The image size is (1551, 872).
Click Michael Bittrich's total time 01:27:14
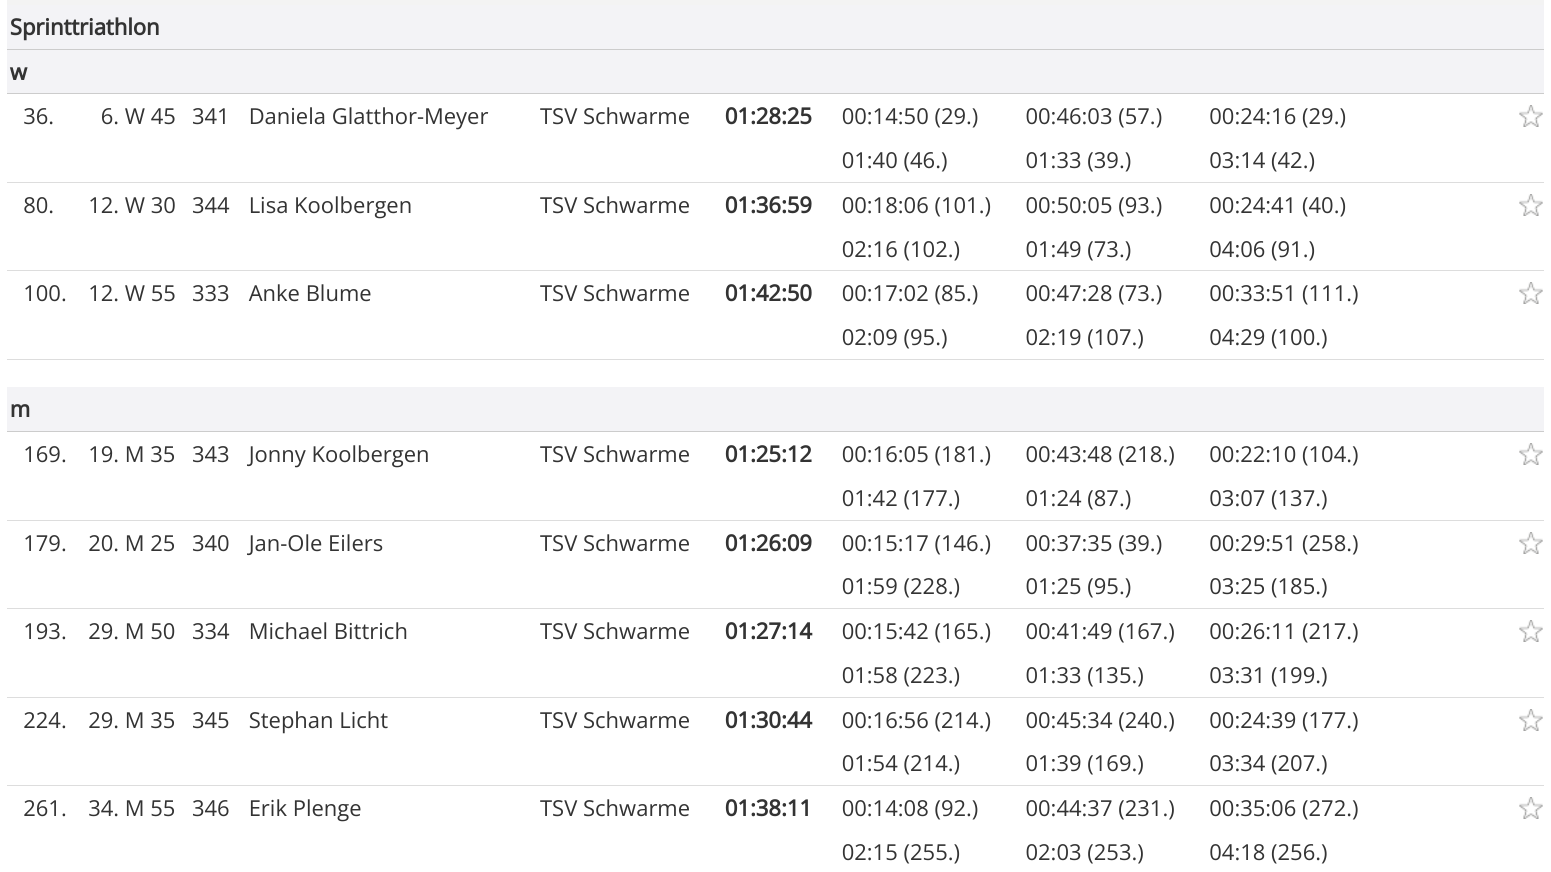click(x=768, y=632)
